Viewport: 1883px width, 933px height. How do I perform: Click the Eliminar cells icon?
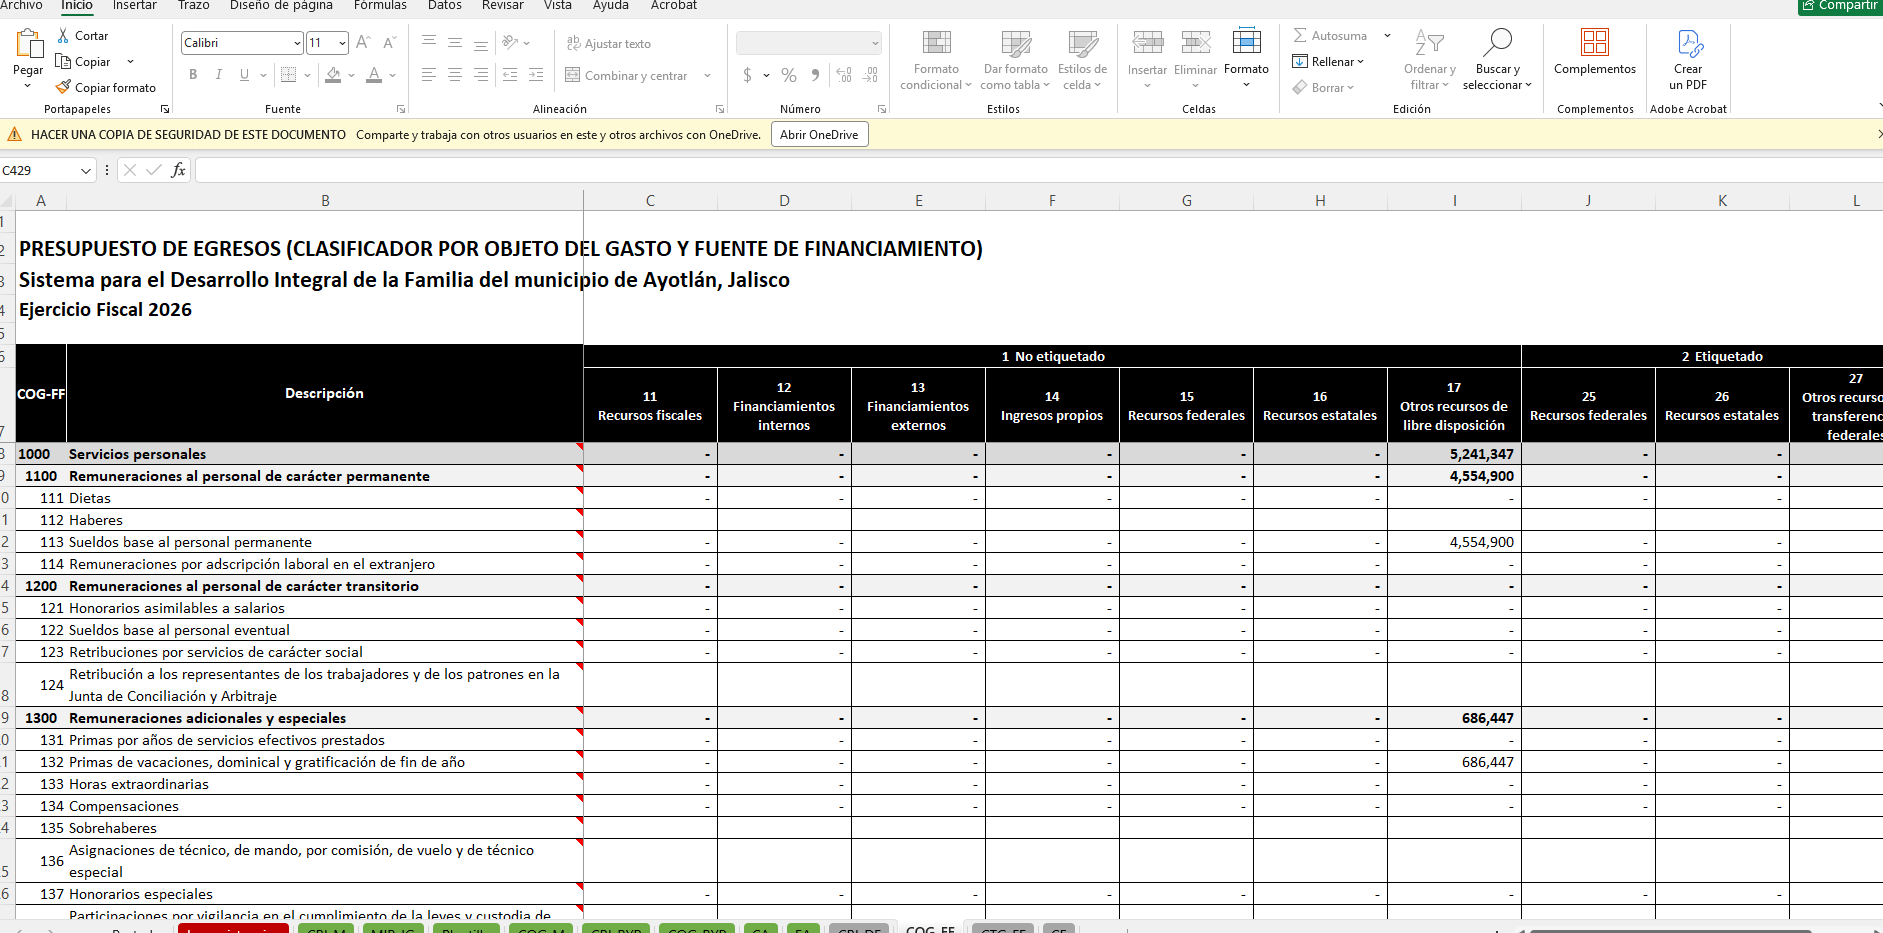(x=1196, y=42)
